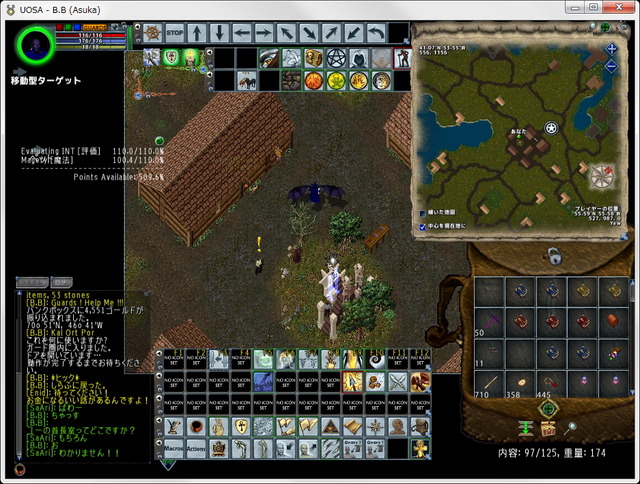The width and height of the screenshot is (640, 484).
Task: Cast the orange fireball spell icon
Action: tap(314, 80)
